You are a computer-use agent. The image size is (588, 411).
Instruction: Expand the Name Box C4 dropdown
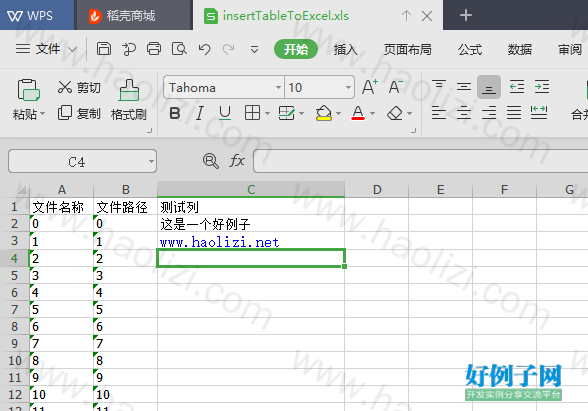(151, 162)
